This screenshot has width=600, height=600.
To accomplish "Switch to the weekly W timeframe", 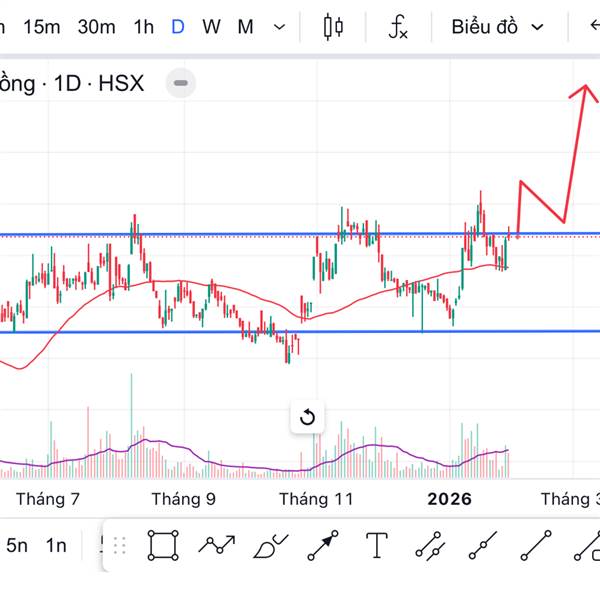I will [211, 27].
